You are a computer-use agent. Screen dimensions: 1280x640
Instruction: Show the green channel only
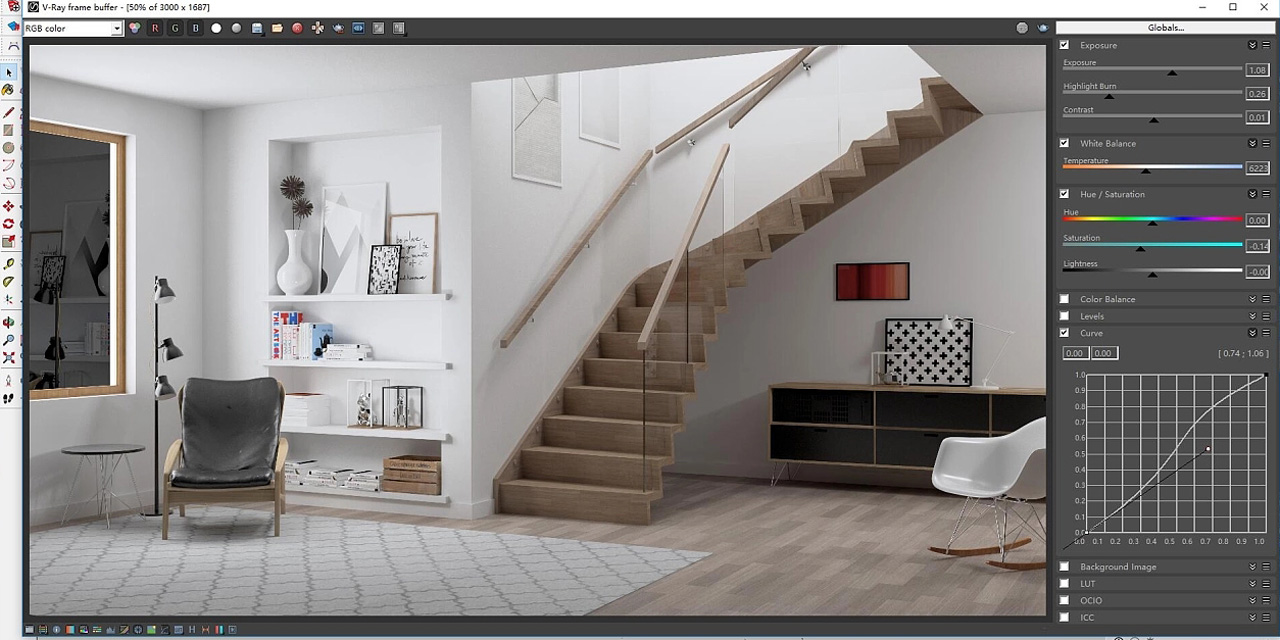(175, 27)
